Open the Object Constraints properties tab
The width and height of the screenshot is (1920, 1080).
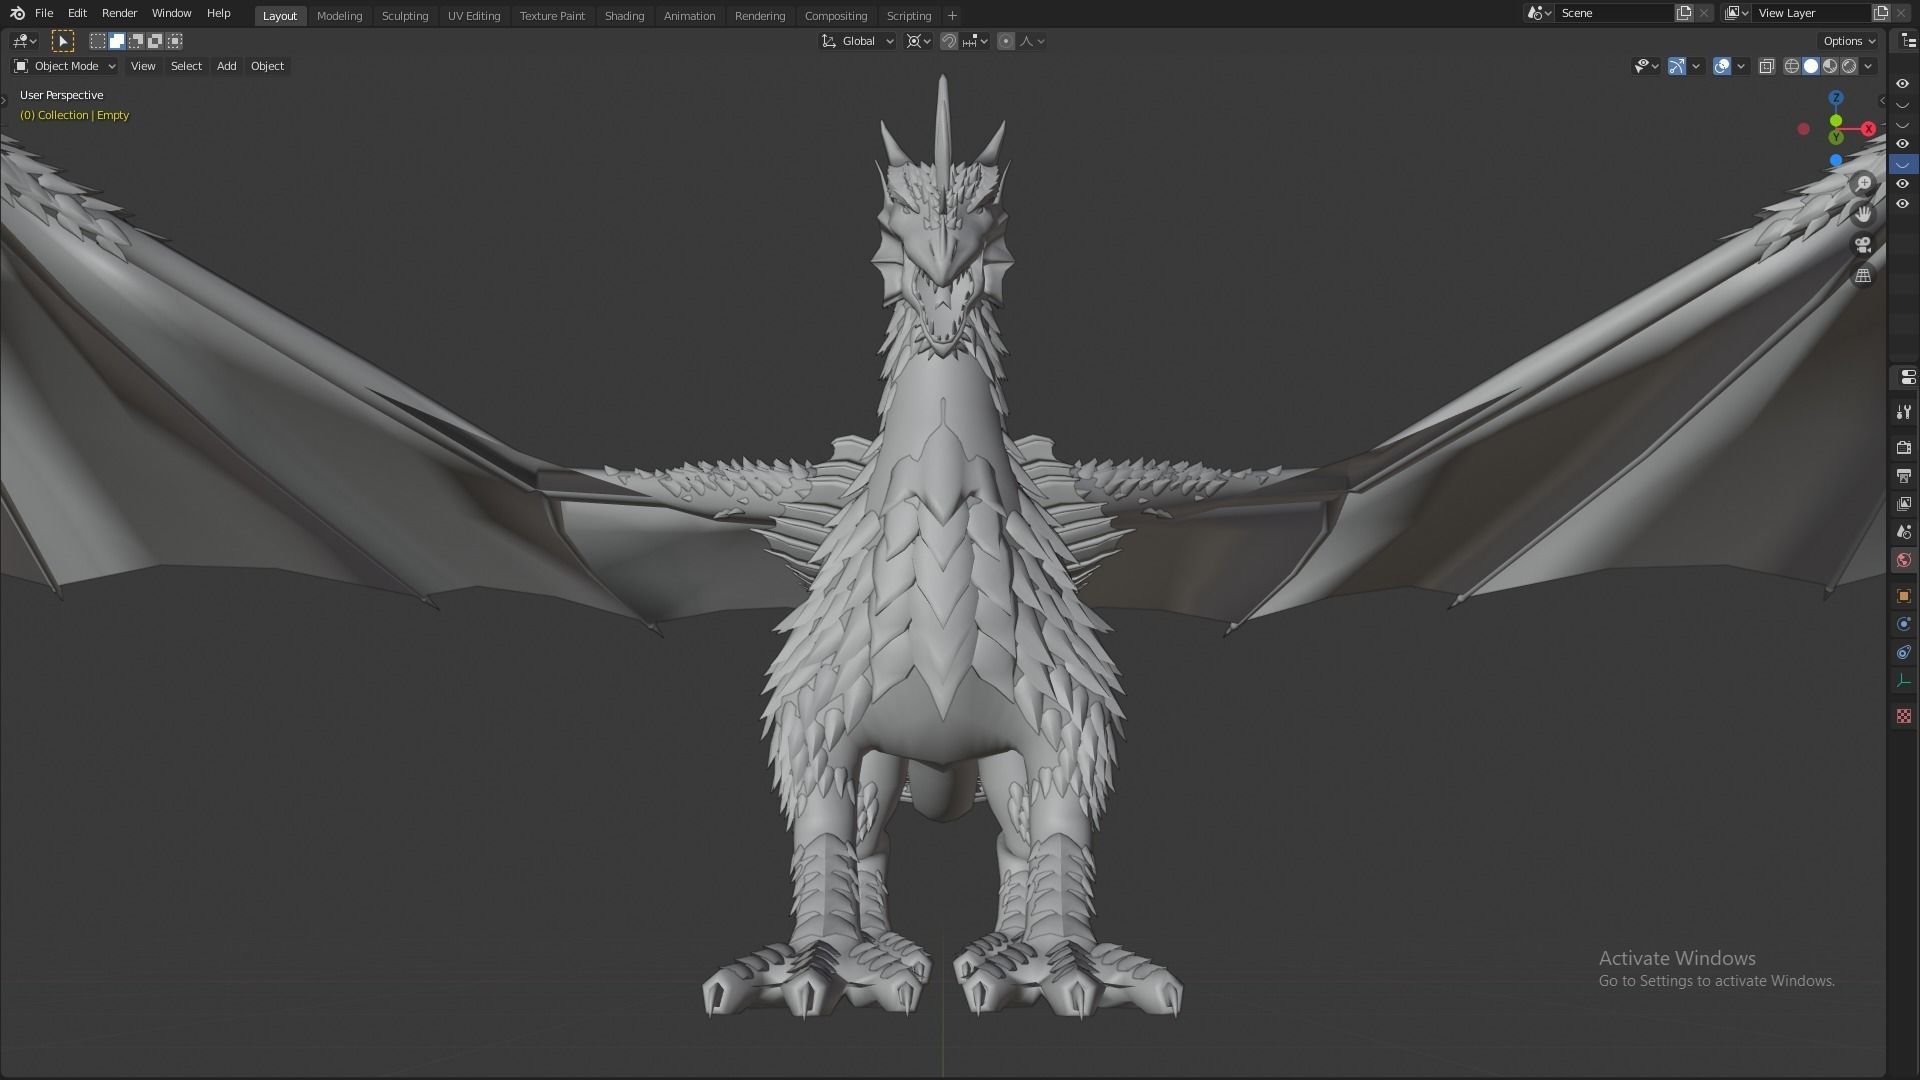1904,652
